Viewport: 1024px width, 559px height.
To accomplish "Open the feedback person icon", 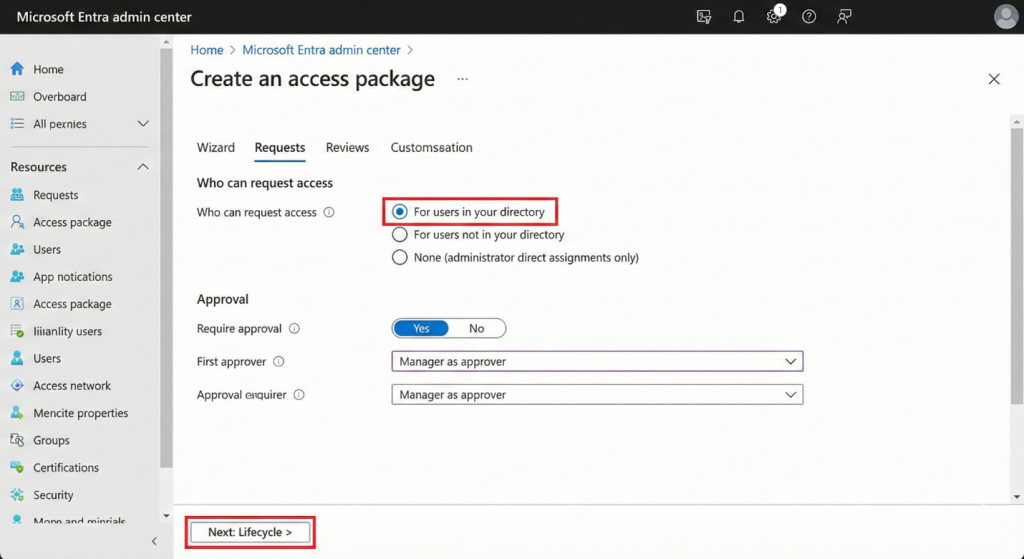I will coord(844,17).
